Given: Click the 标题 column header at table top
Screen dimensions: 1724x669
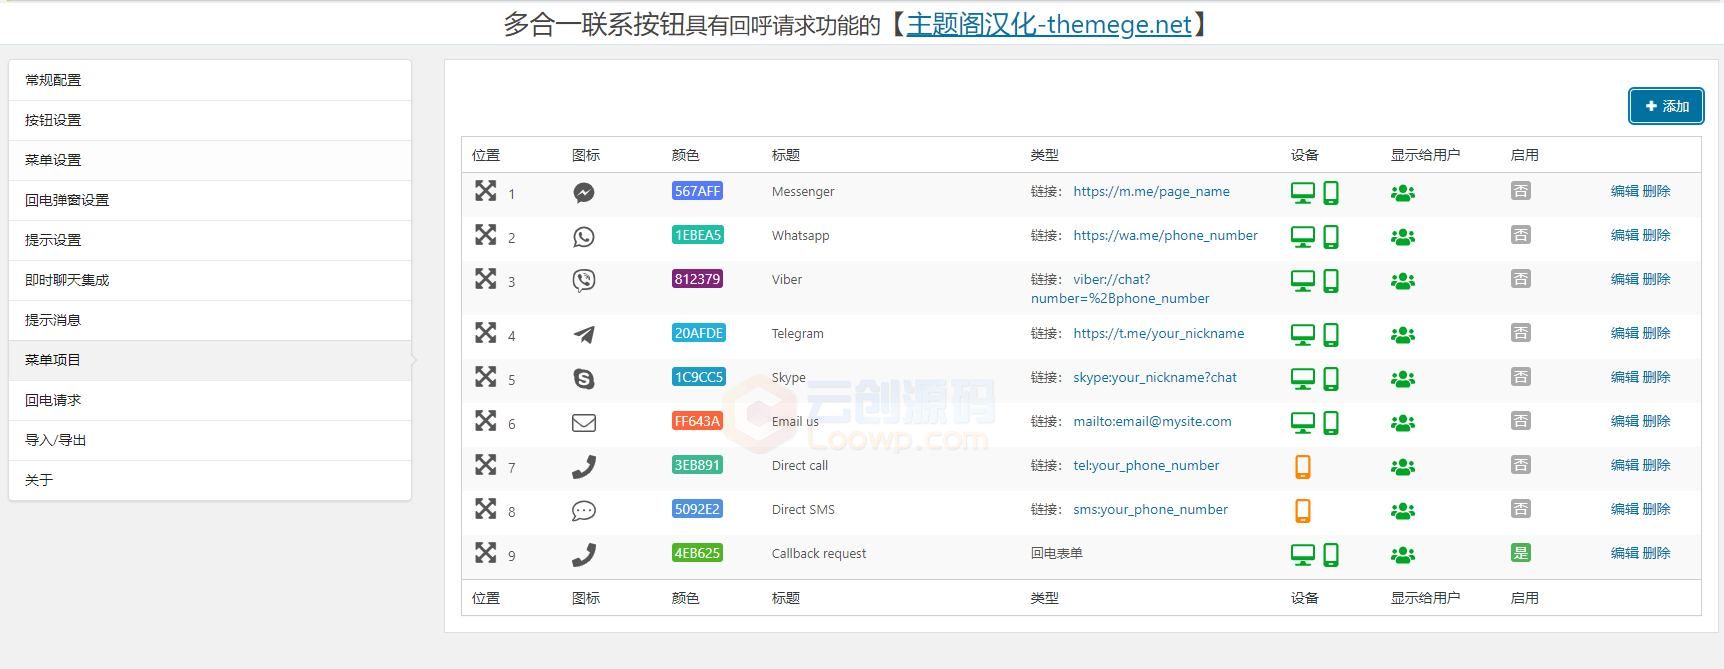Looking at the screenshot, I should click(785, 155).
